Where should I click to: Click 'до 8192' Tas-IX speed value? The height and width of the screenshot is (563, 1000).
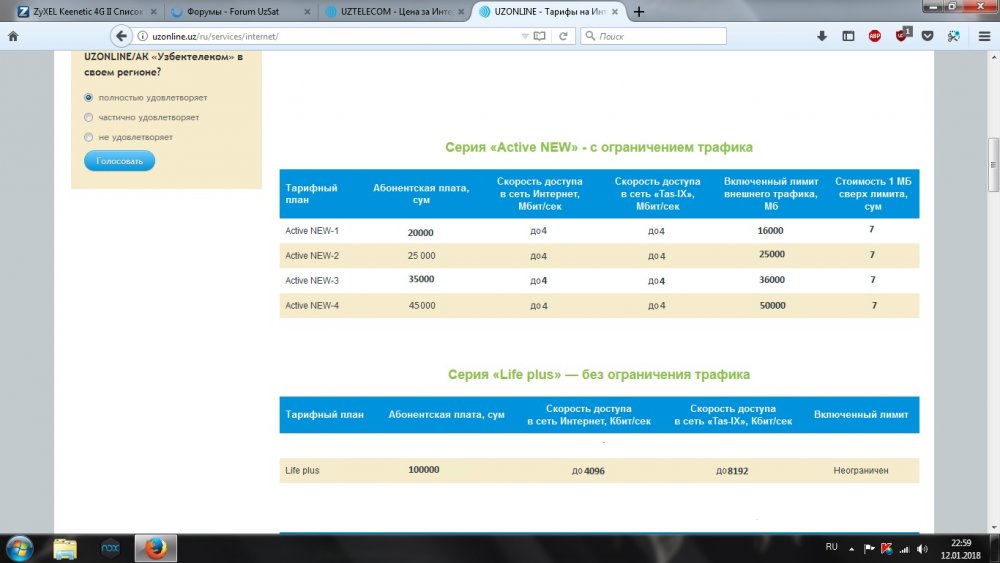(x=732, y=471)
